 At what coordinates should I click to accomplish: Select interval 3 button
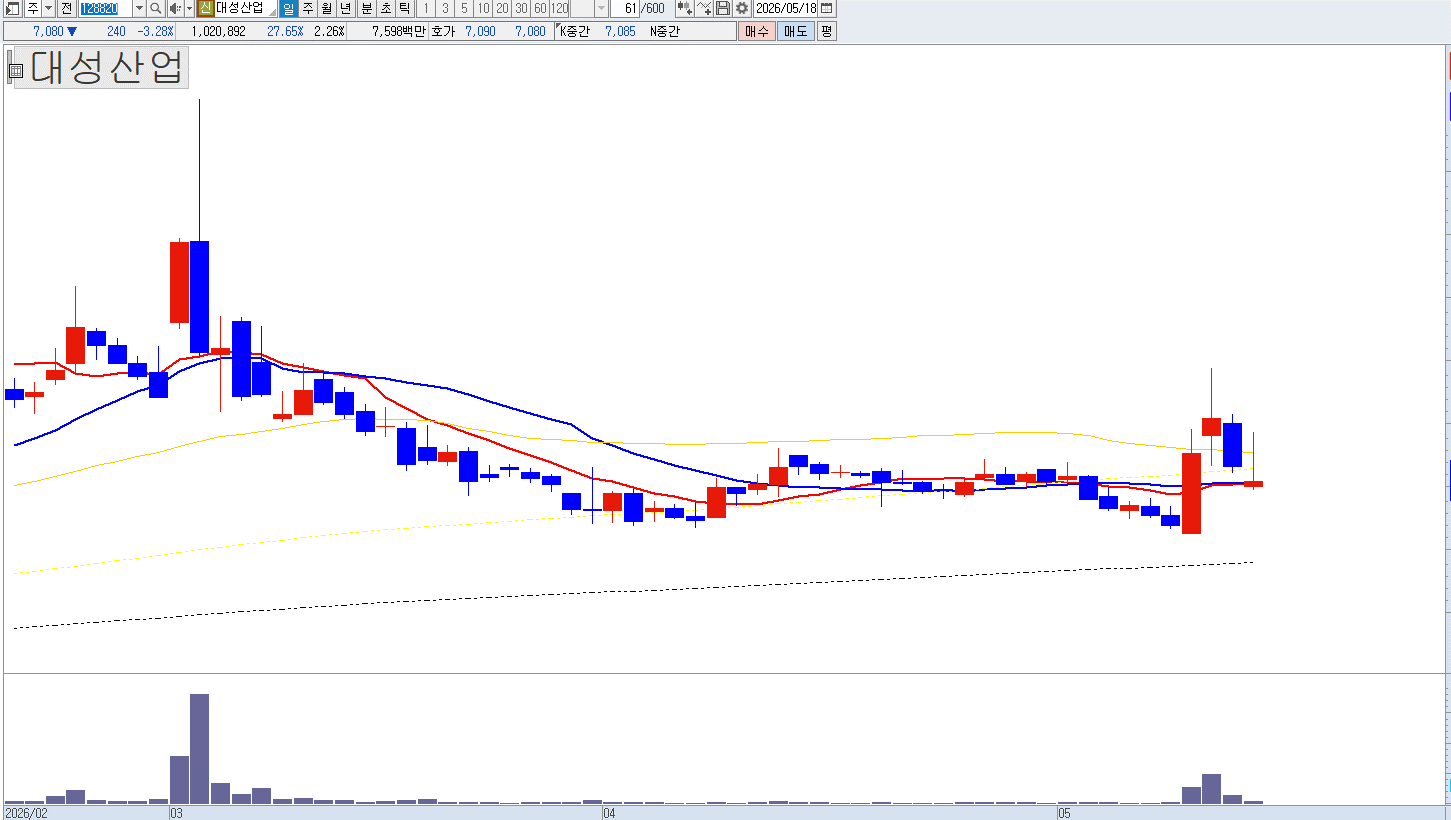click(x=446, y=8)
